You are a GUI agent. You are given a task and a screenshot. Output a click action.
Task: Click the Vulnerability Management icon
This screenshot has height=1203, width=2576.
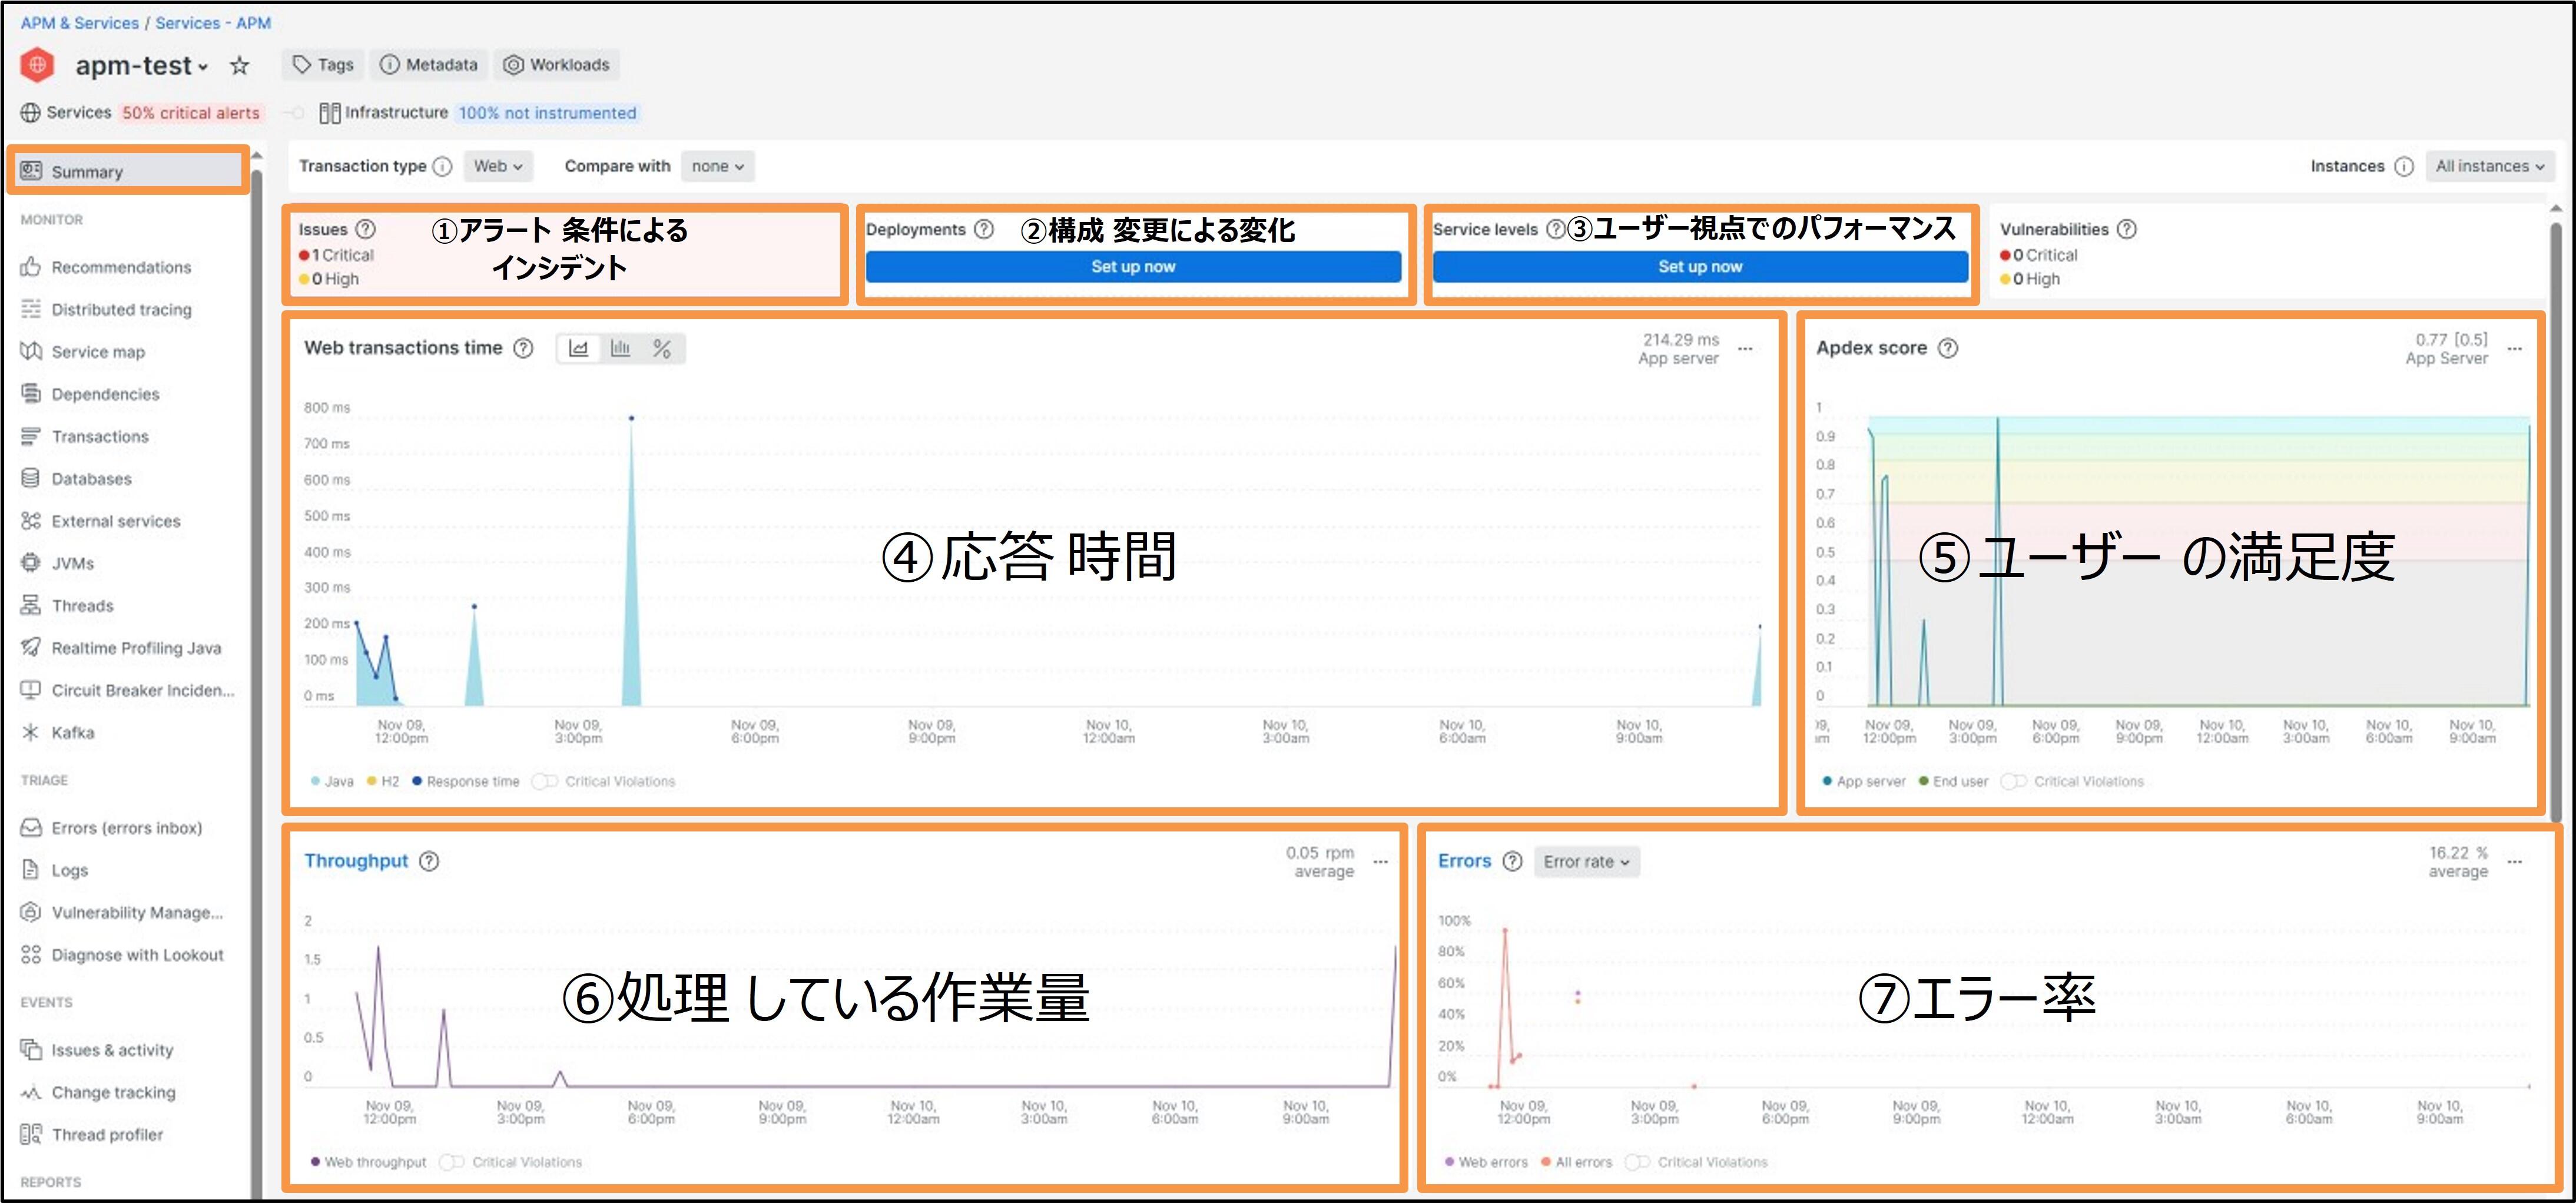[31, 912]
